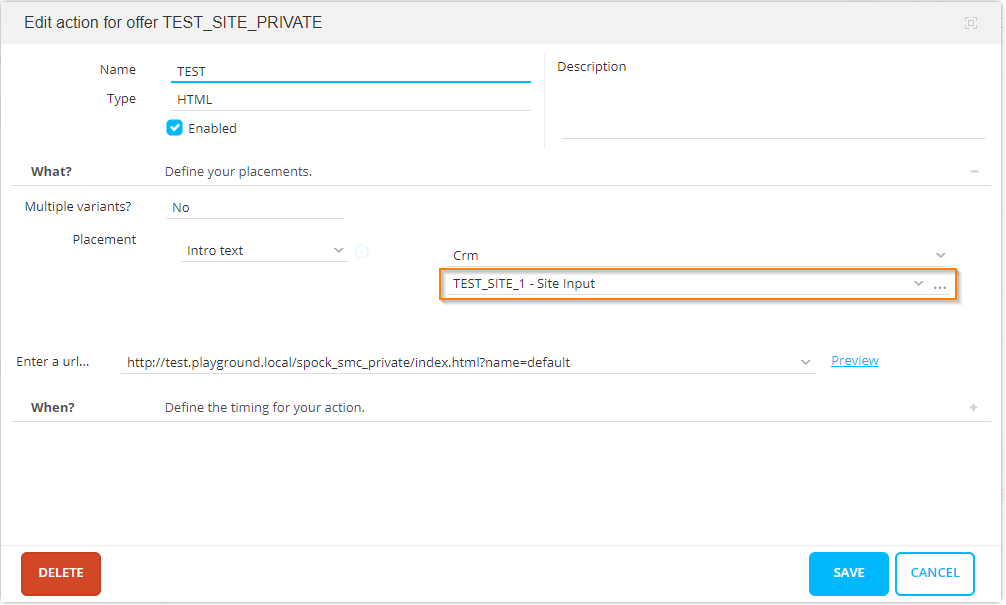Click the SAVE button
The height and width of the screenshot is (605, 1006).
pyautogui.click(x=848, y=573)
